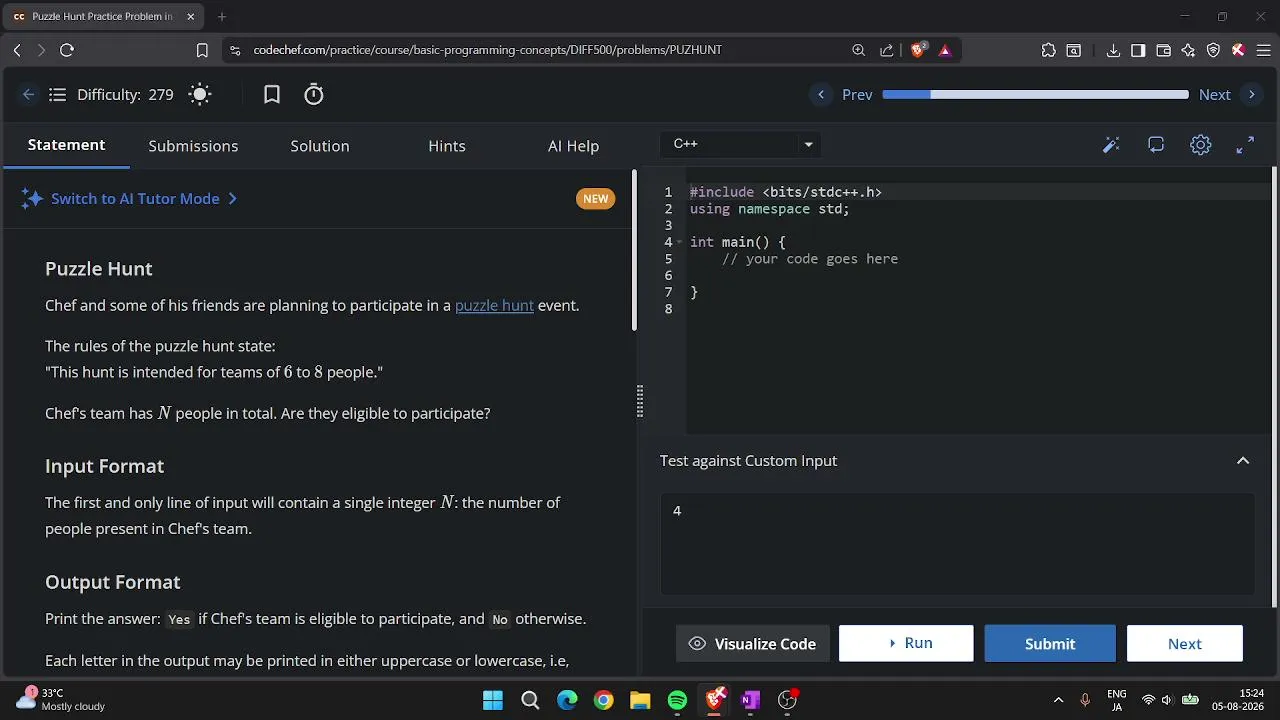Screen dimensions: 1280x720
Task: Open the C++ language dropdown
Action: [x=741, y=144]
